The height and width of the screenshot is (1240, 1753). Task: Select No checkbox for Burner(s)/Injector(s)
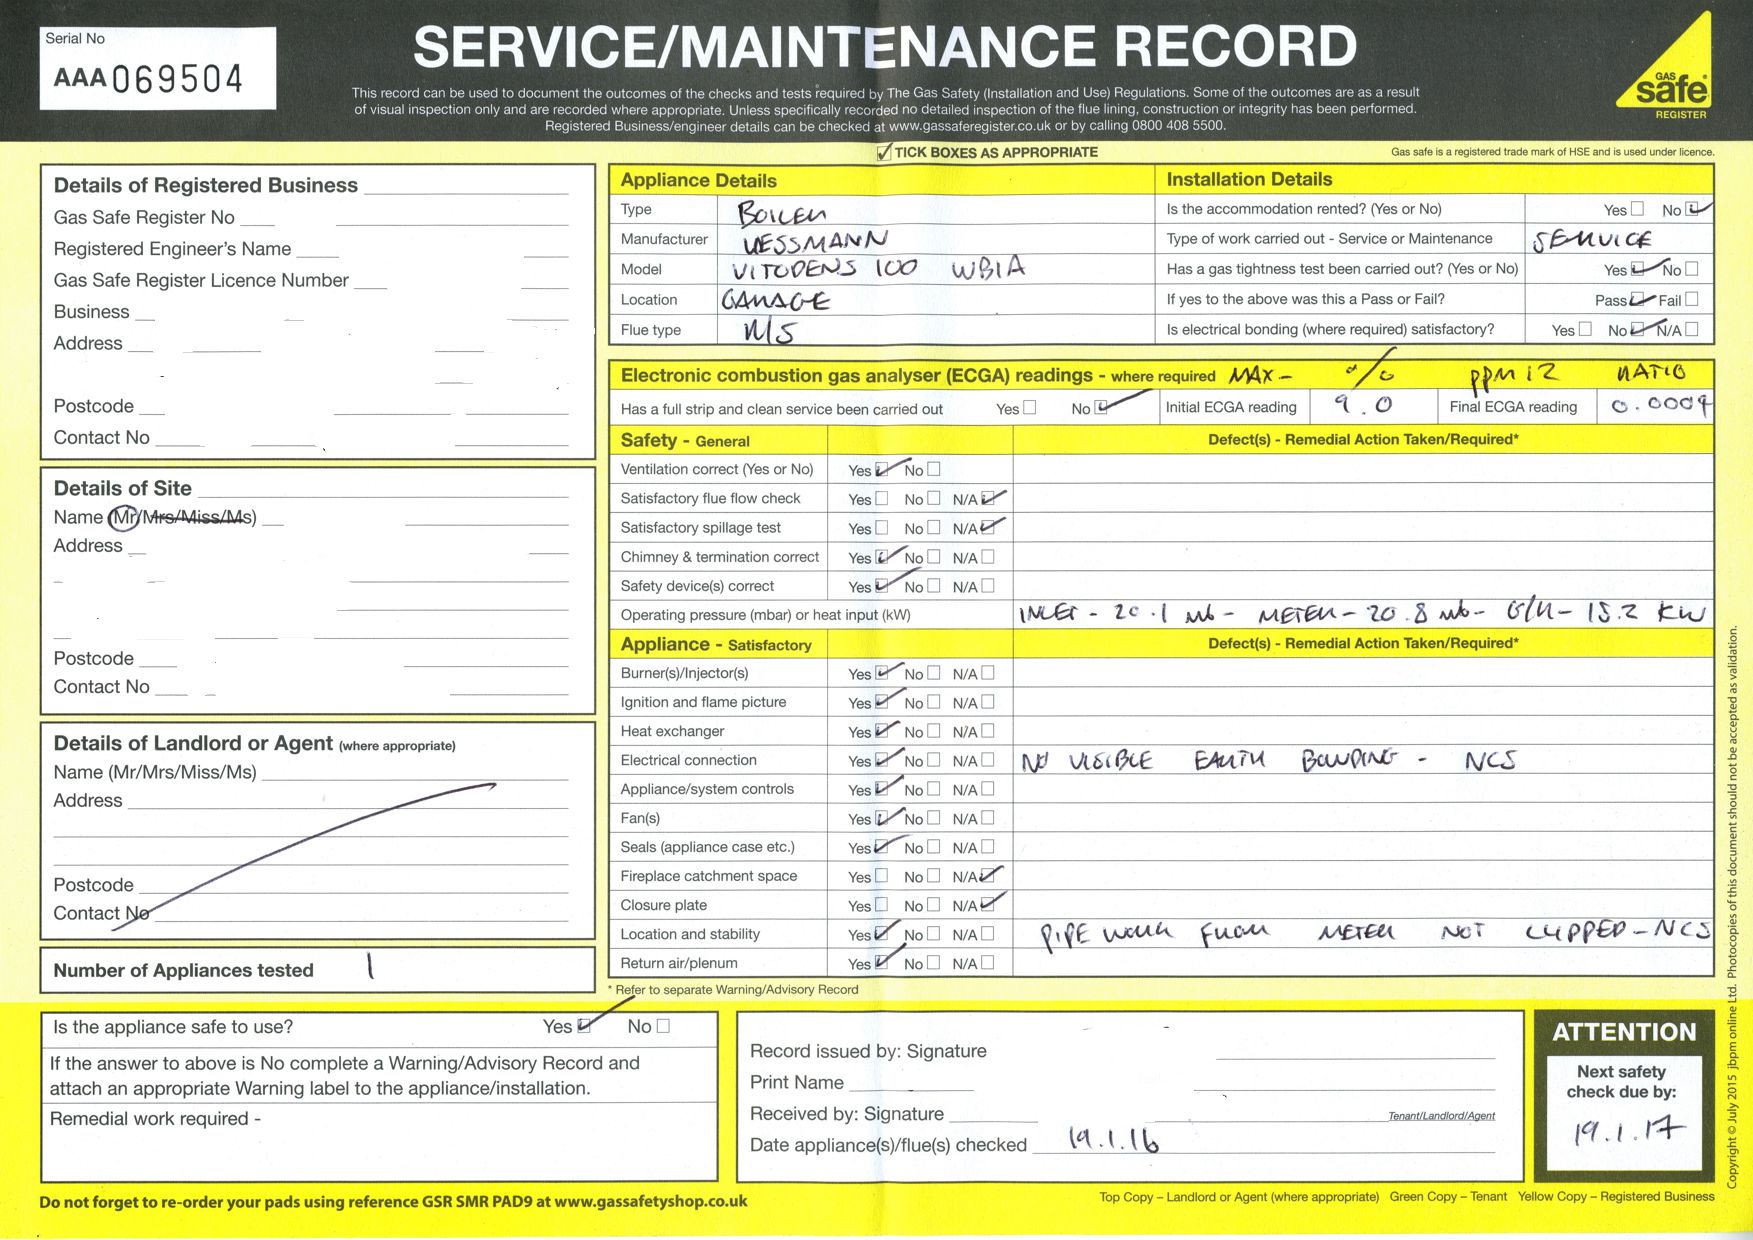(933, 673)
